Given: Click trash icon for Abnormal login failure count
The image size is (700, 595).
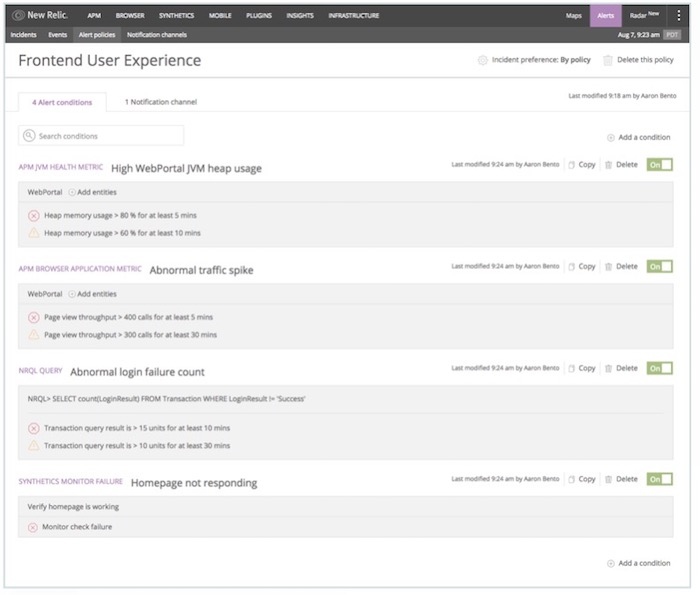Looking at the screenshot, I should point(608,368).
